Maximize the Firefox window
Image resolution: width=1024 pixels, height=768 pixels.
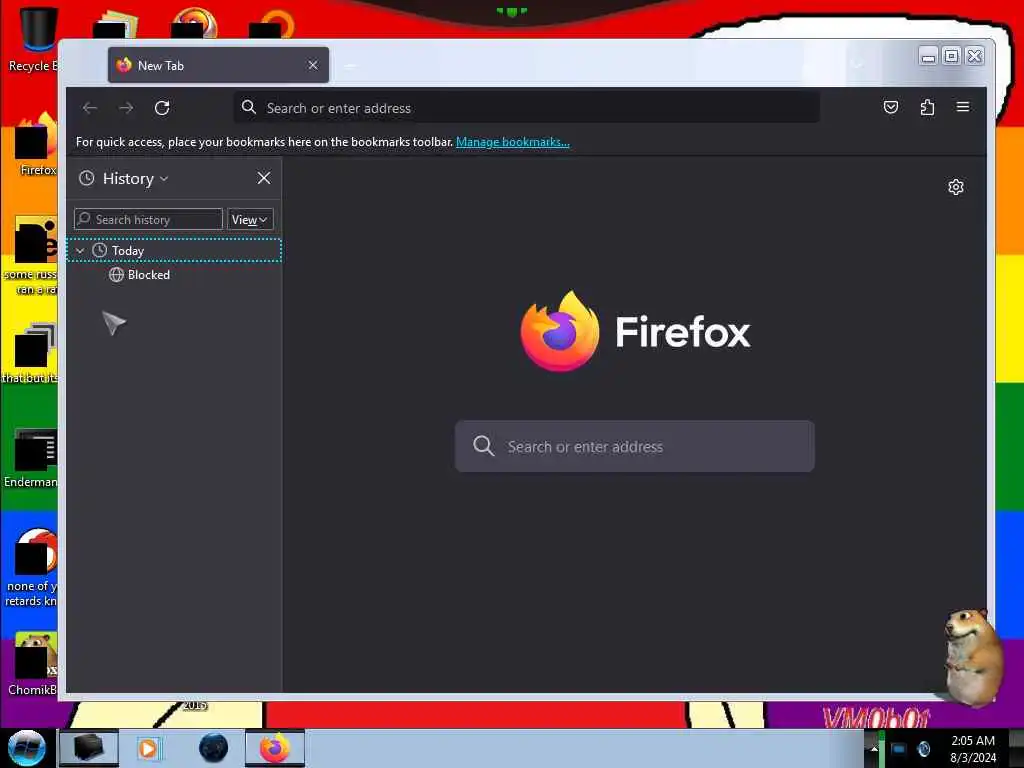click(952, 56)
